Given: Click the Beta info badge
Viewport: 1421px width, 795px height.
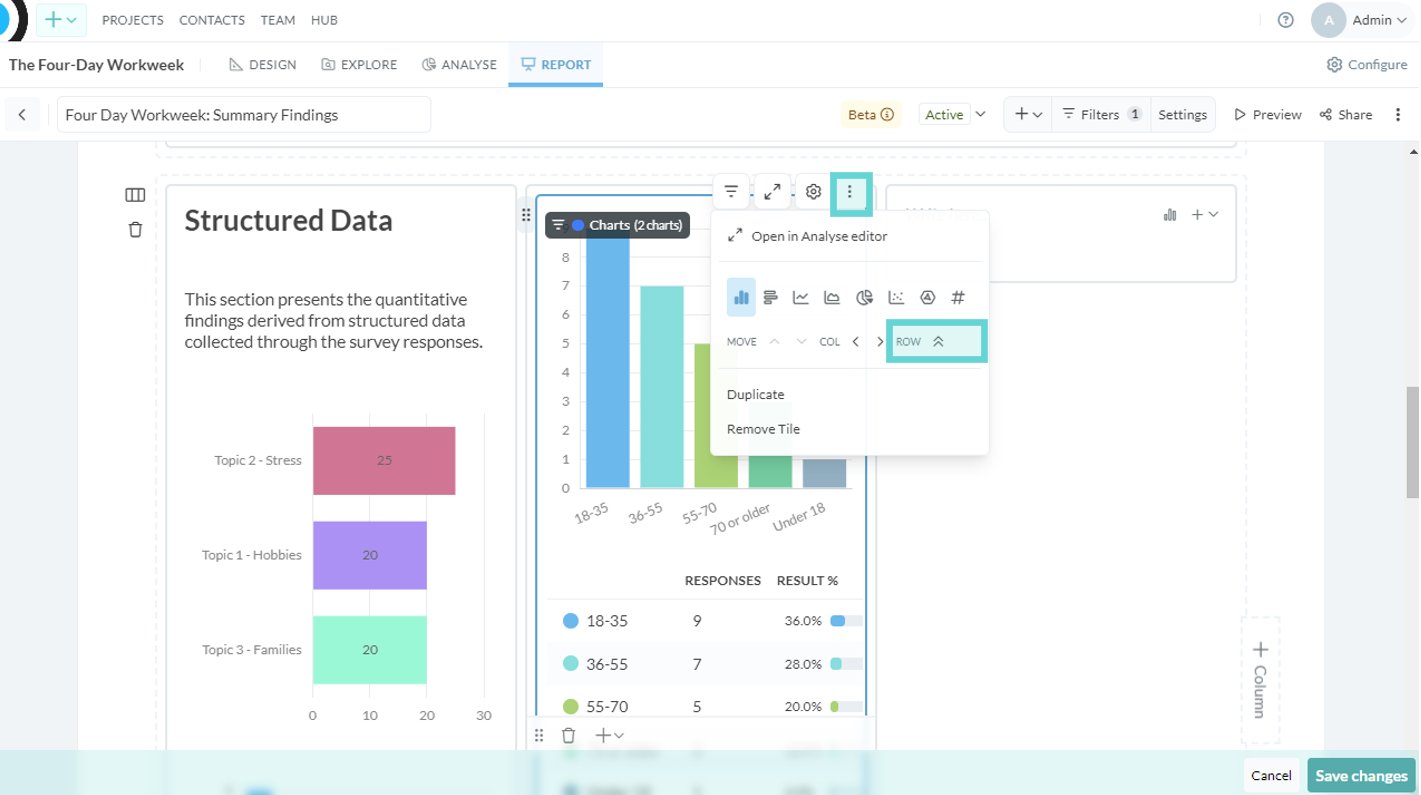Looking at the screenshot, I should click(x=870, y=115).
